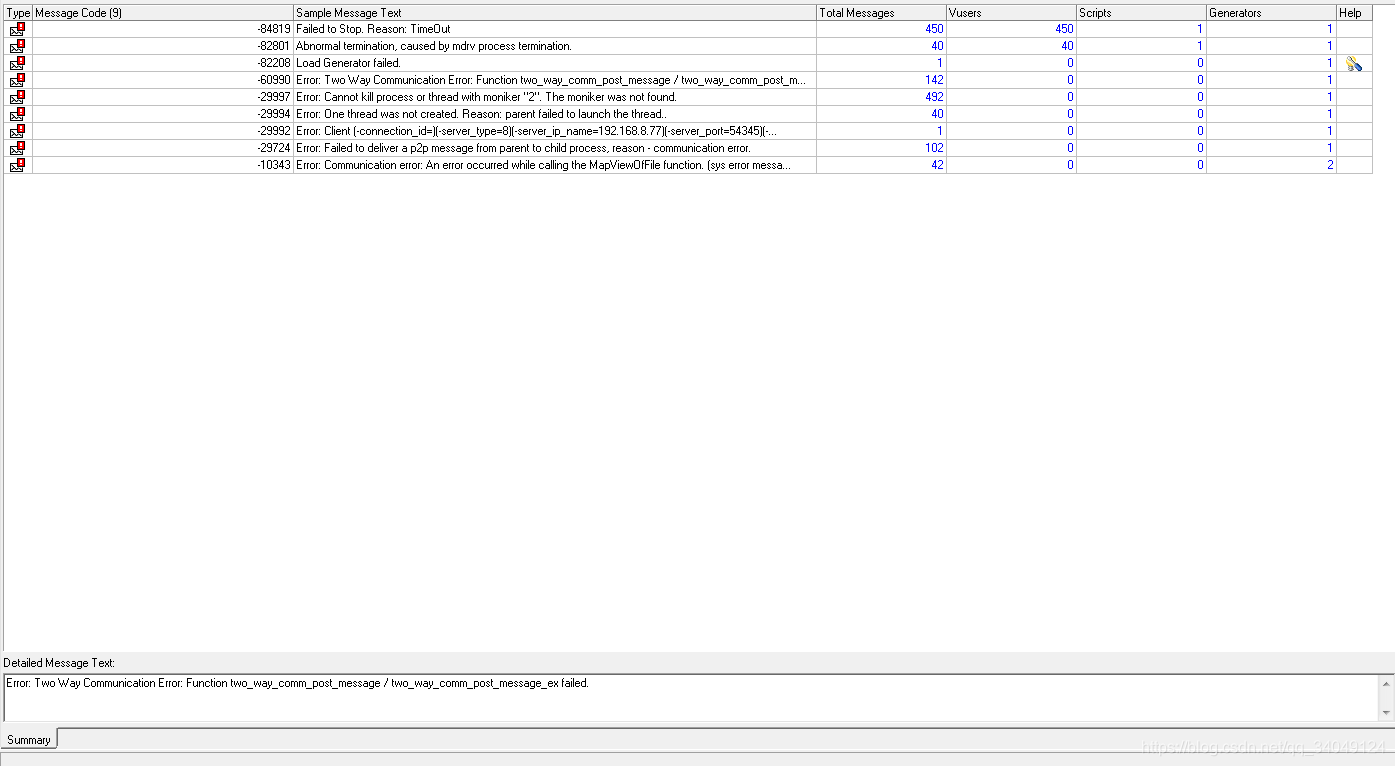Click the error icon on the p2p message row
The image size is (1395, 766).
pyautogui.click(x=17, y=148)
